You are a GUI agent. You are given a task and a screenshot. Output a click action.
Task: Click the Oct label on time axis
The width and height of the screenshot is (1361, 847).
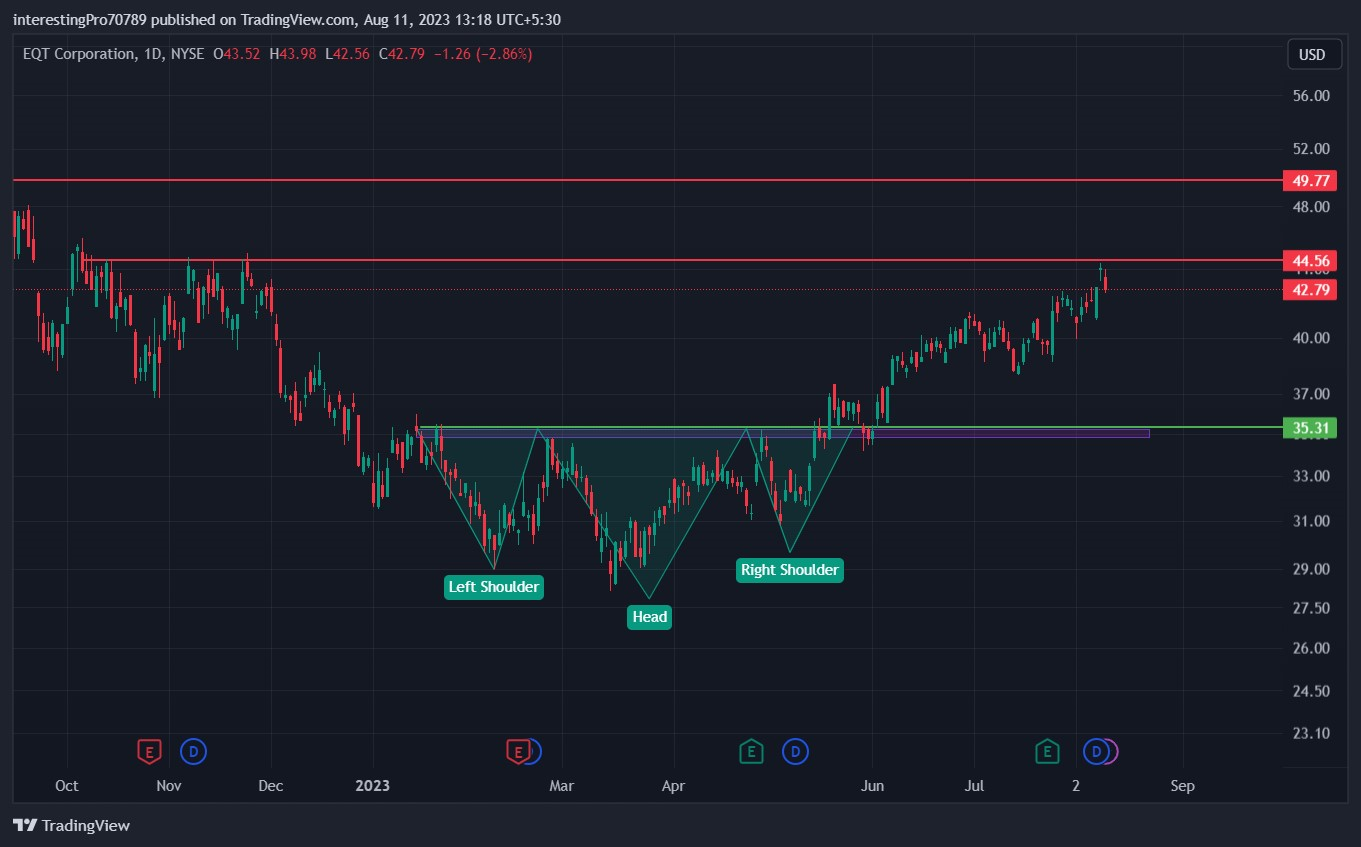67,786
